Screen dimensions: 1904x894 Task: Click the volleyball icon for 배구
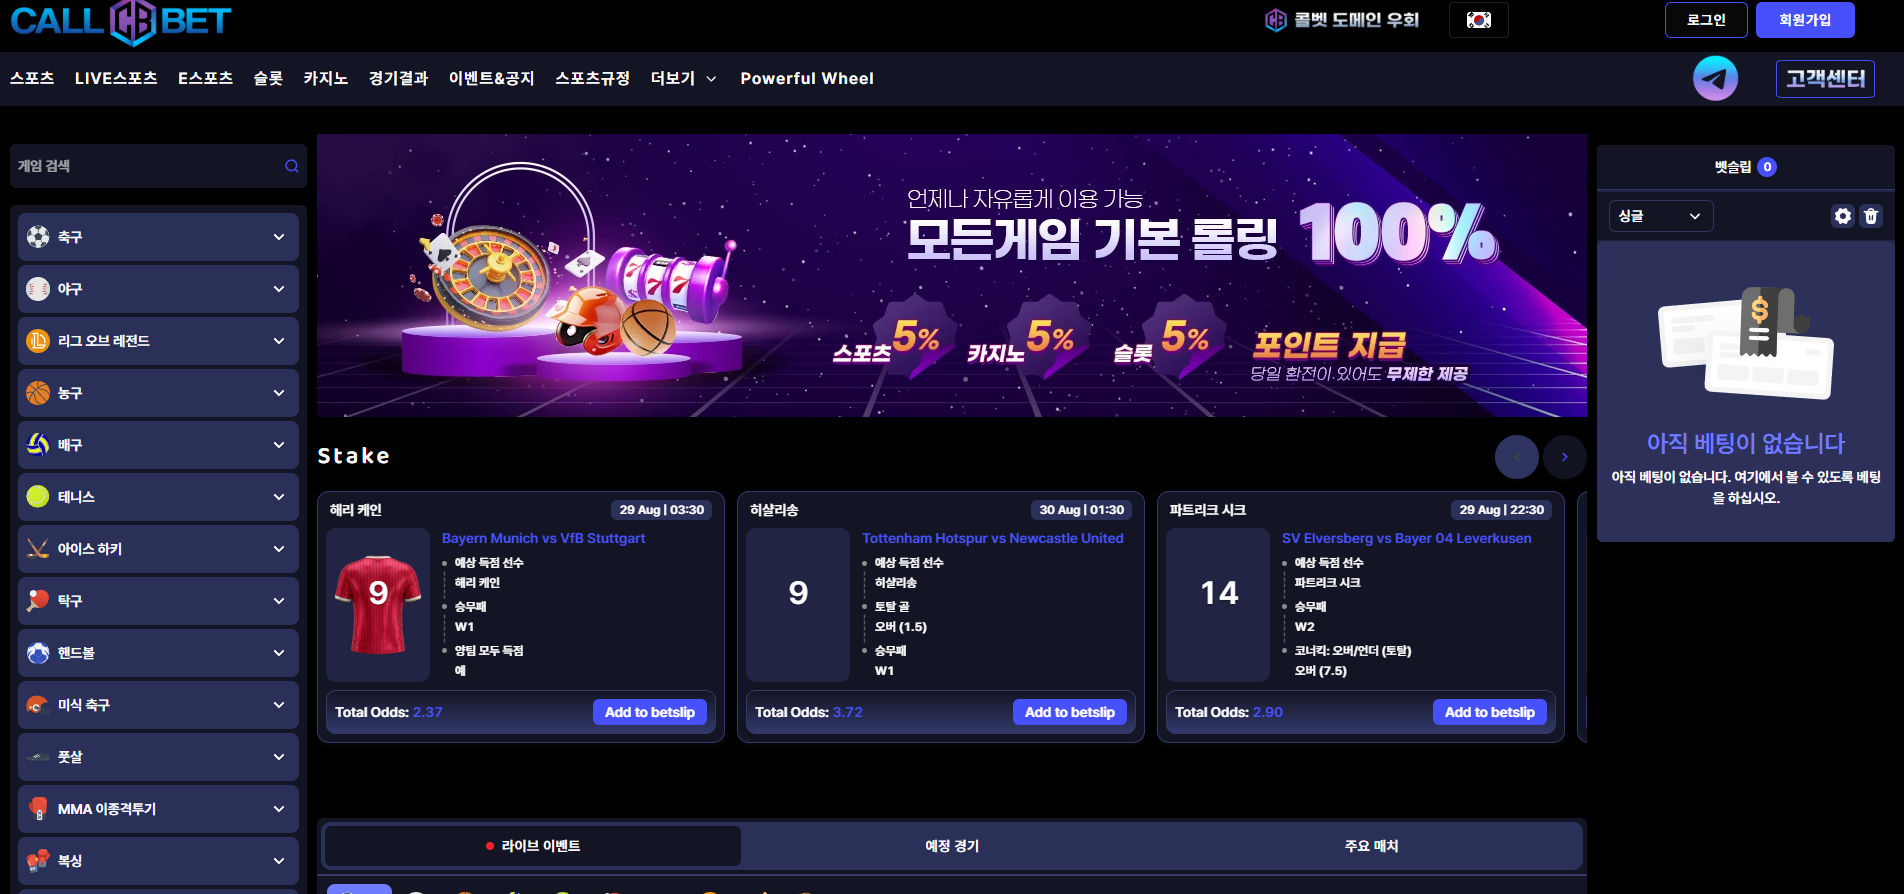tap(38, 445)
